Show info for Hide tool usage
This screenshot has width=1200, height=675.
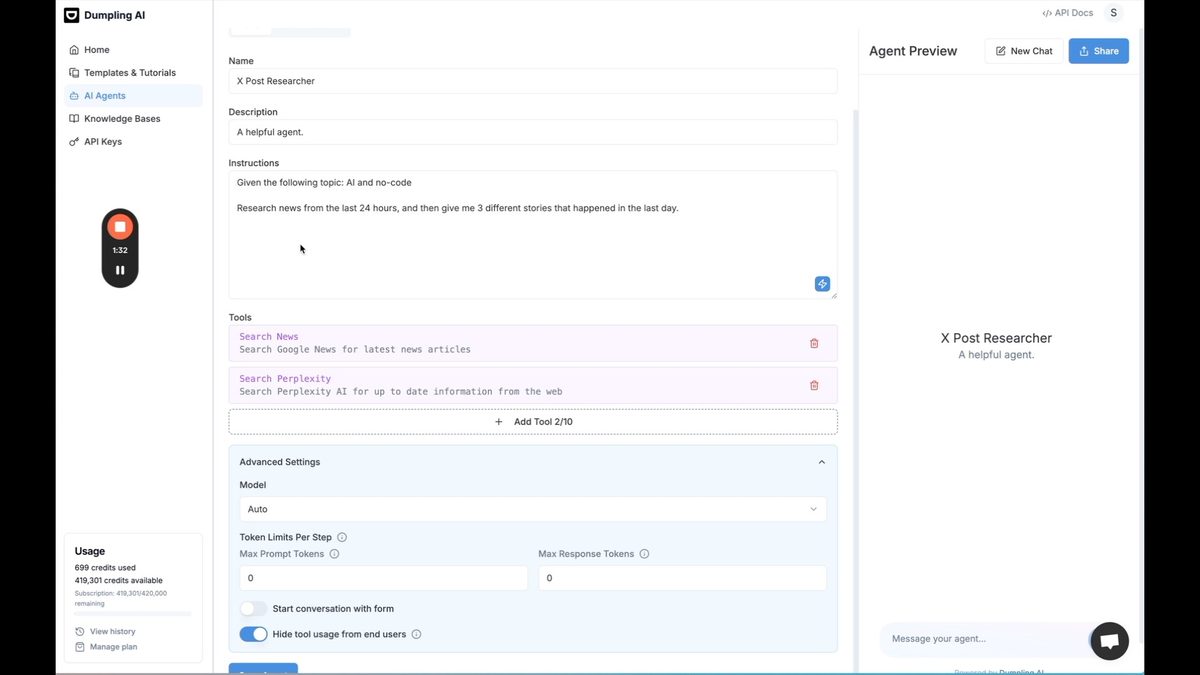pyautogui.click(x=416, y=634)
